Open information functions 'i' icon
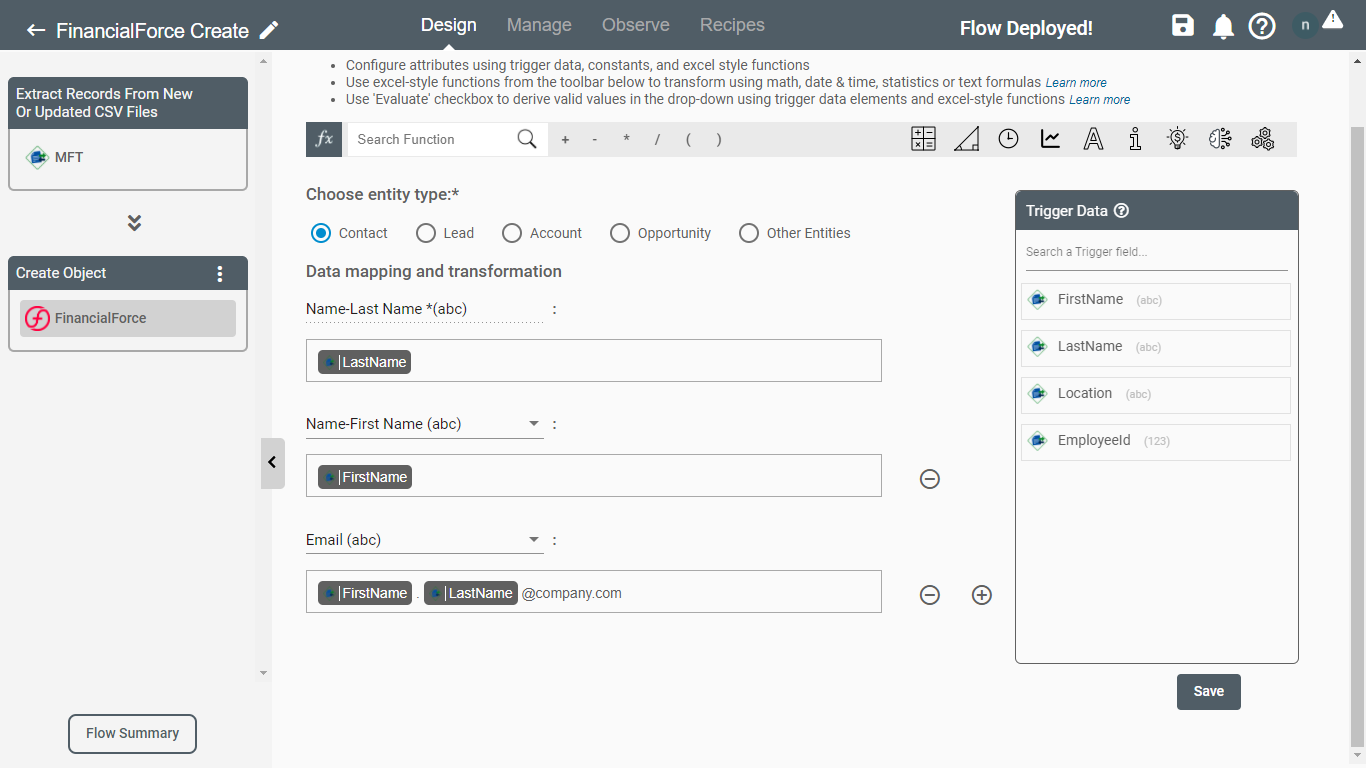This screenshot has width=1366, height=768. click(x=1135, y=139)
